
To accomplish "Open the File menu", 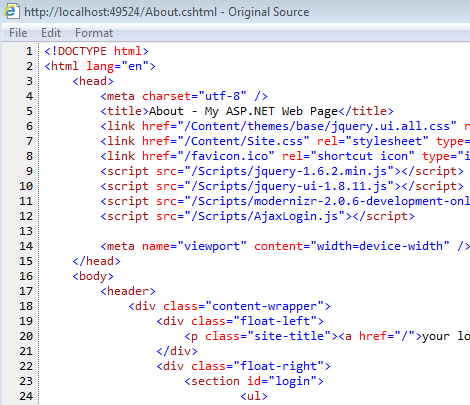I will [18, 33].
